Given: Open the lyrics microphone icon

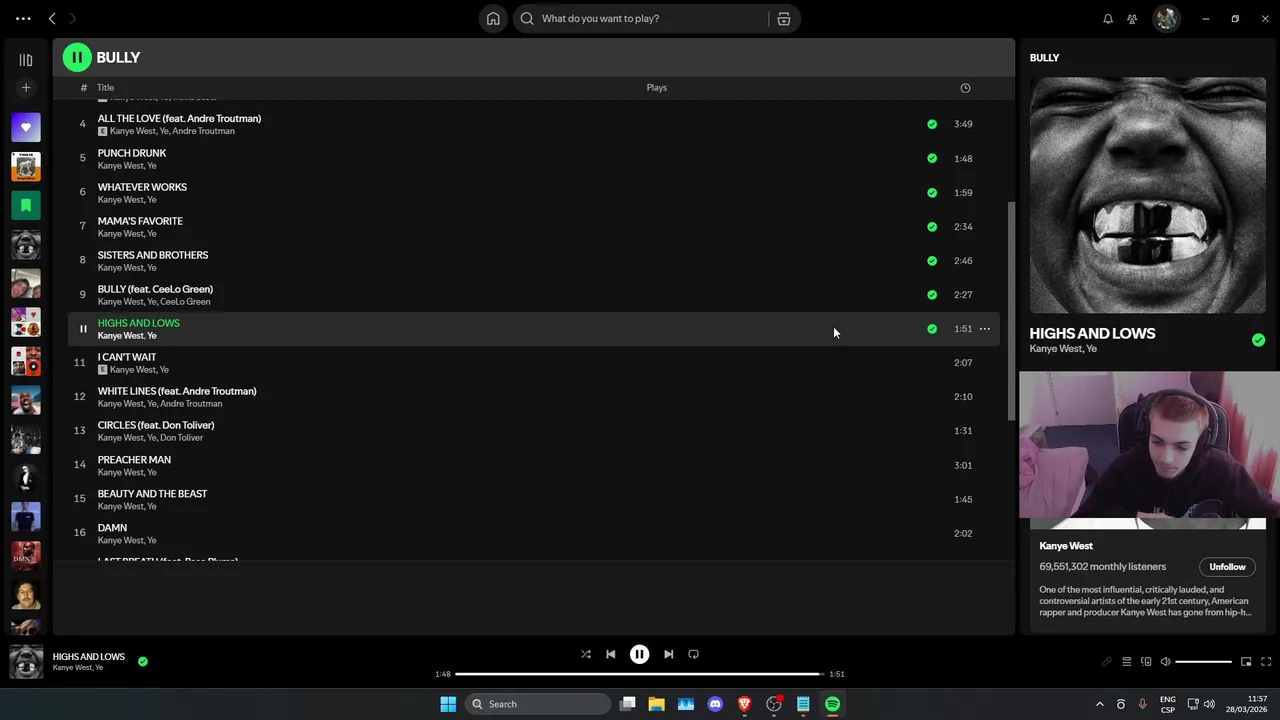Looking at the screenshot, I should point(1107,662).
